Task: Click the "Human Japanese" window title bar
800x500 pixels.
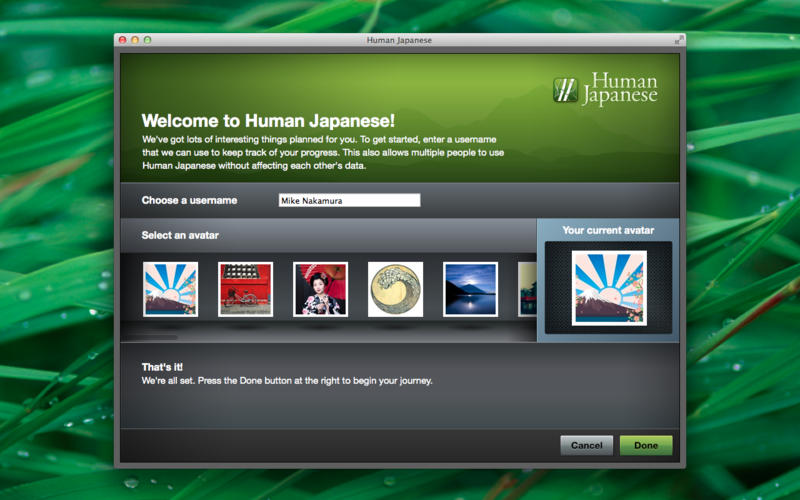Action: click(399, 40)
